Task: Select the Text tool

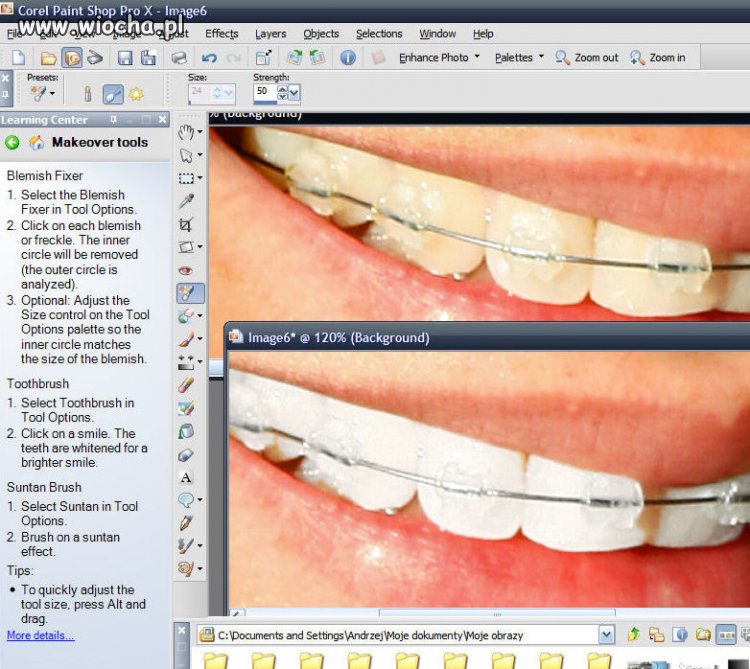Action: (186, 477)
